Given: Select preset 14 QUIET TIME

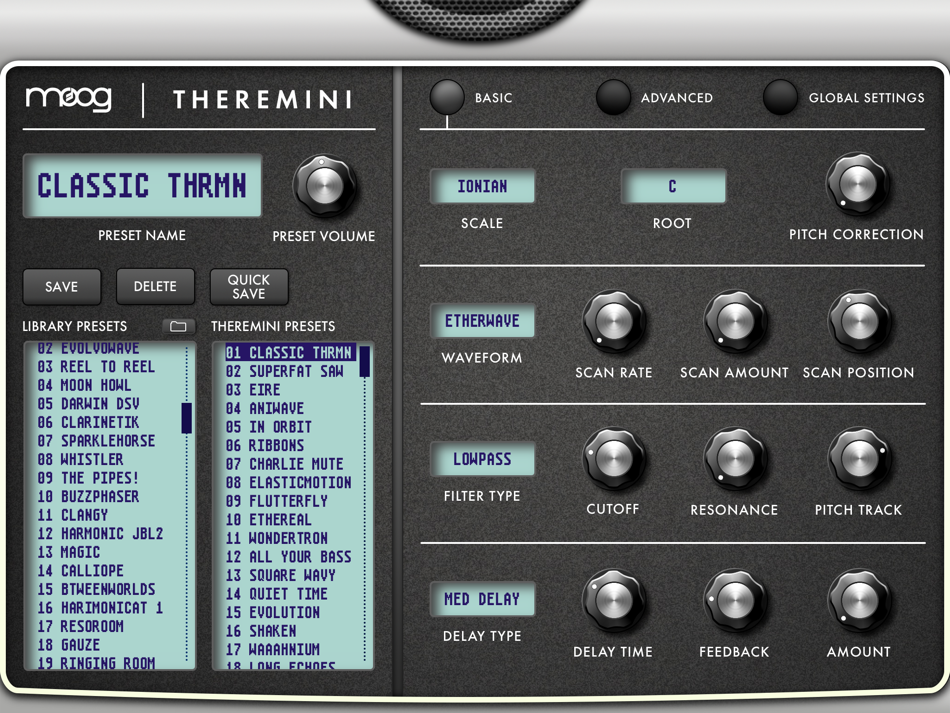Looking at the screenshot, I should (277, 594).
